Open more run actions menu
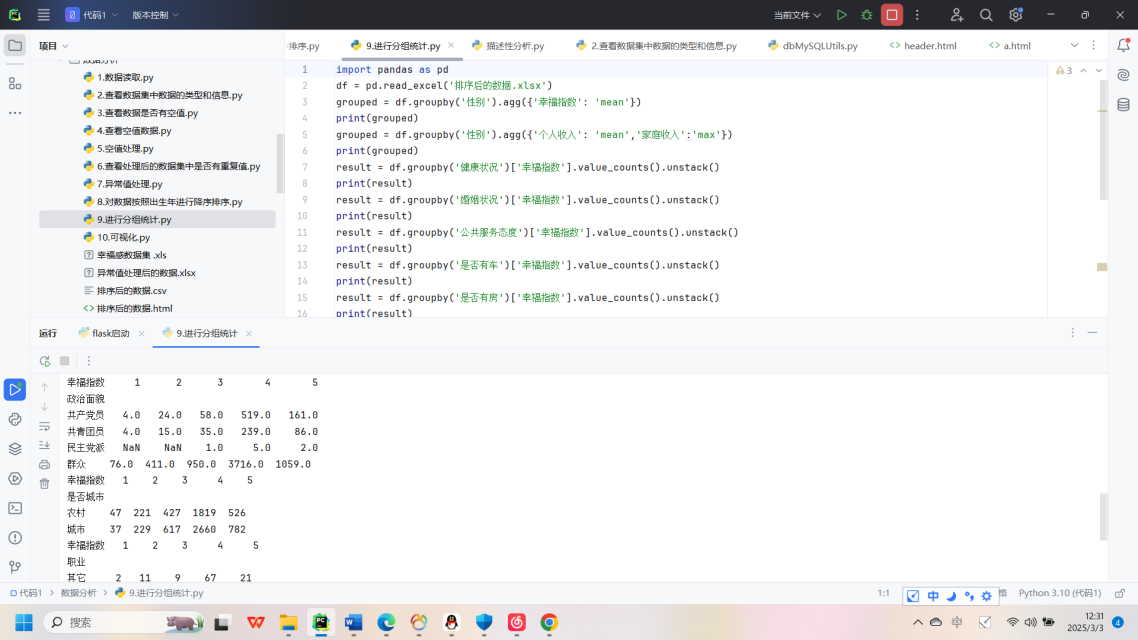This screenshot has height=640, width=1138. [917, 15]
